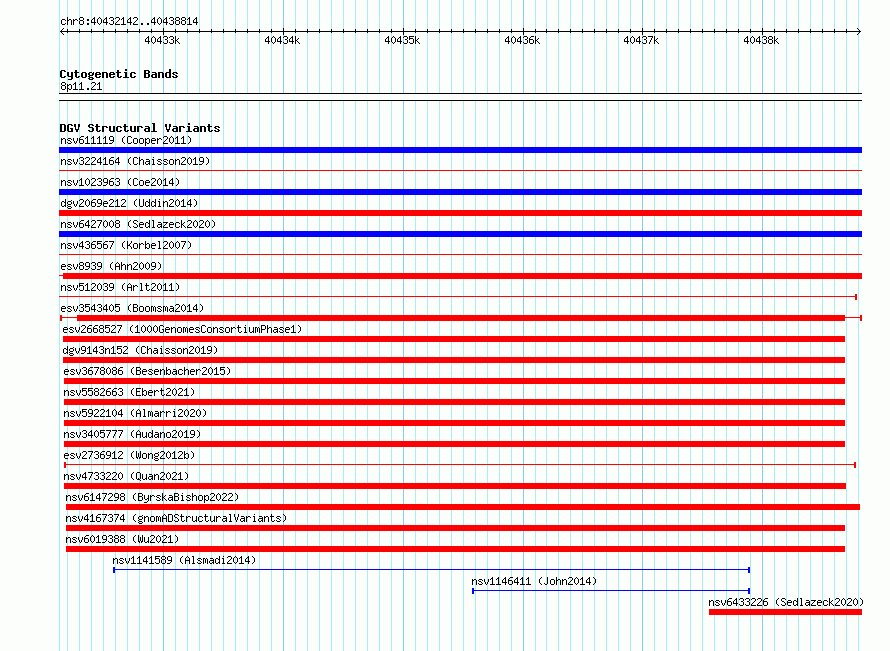Image resolution: width=890 pixels, height=651 pixels.
Task: Select the nsv1141589 (Alsmadi2014) blue line
Action: pos(431,570)
